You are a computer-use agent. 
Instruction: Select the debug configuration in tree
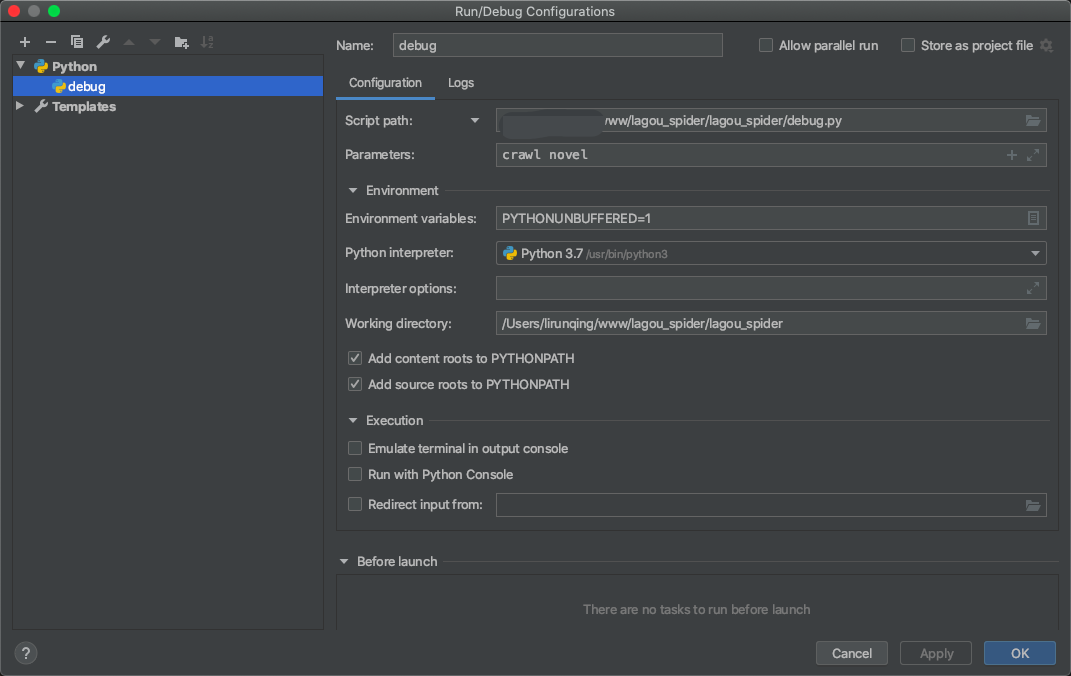click(x=86, y=87)
